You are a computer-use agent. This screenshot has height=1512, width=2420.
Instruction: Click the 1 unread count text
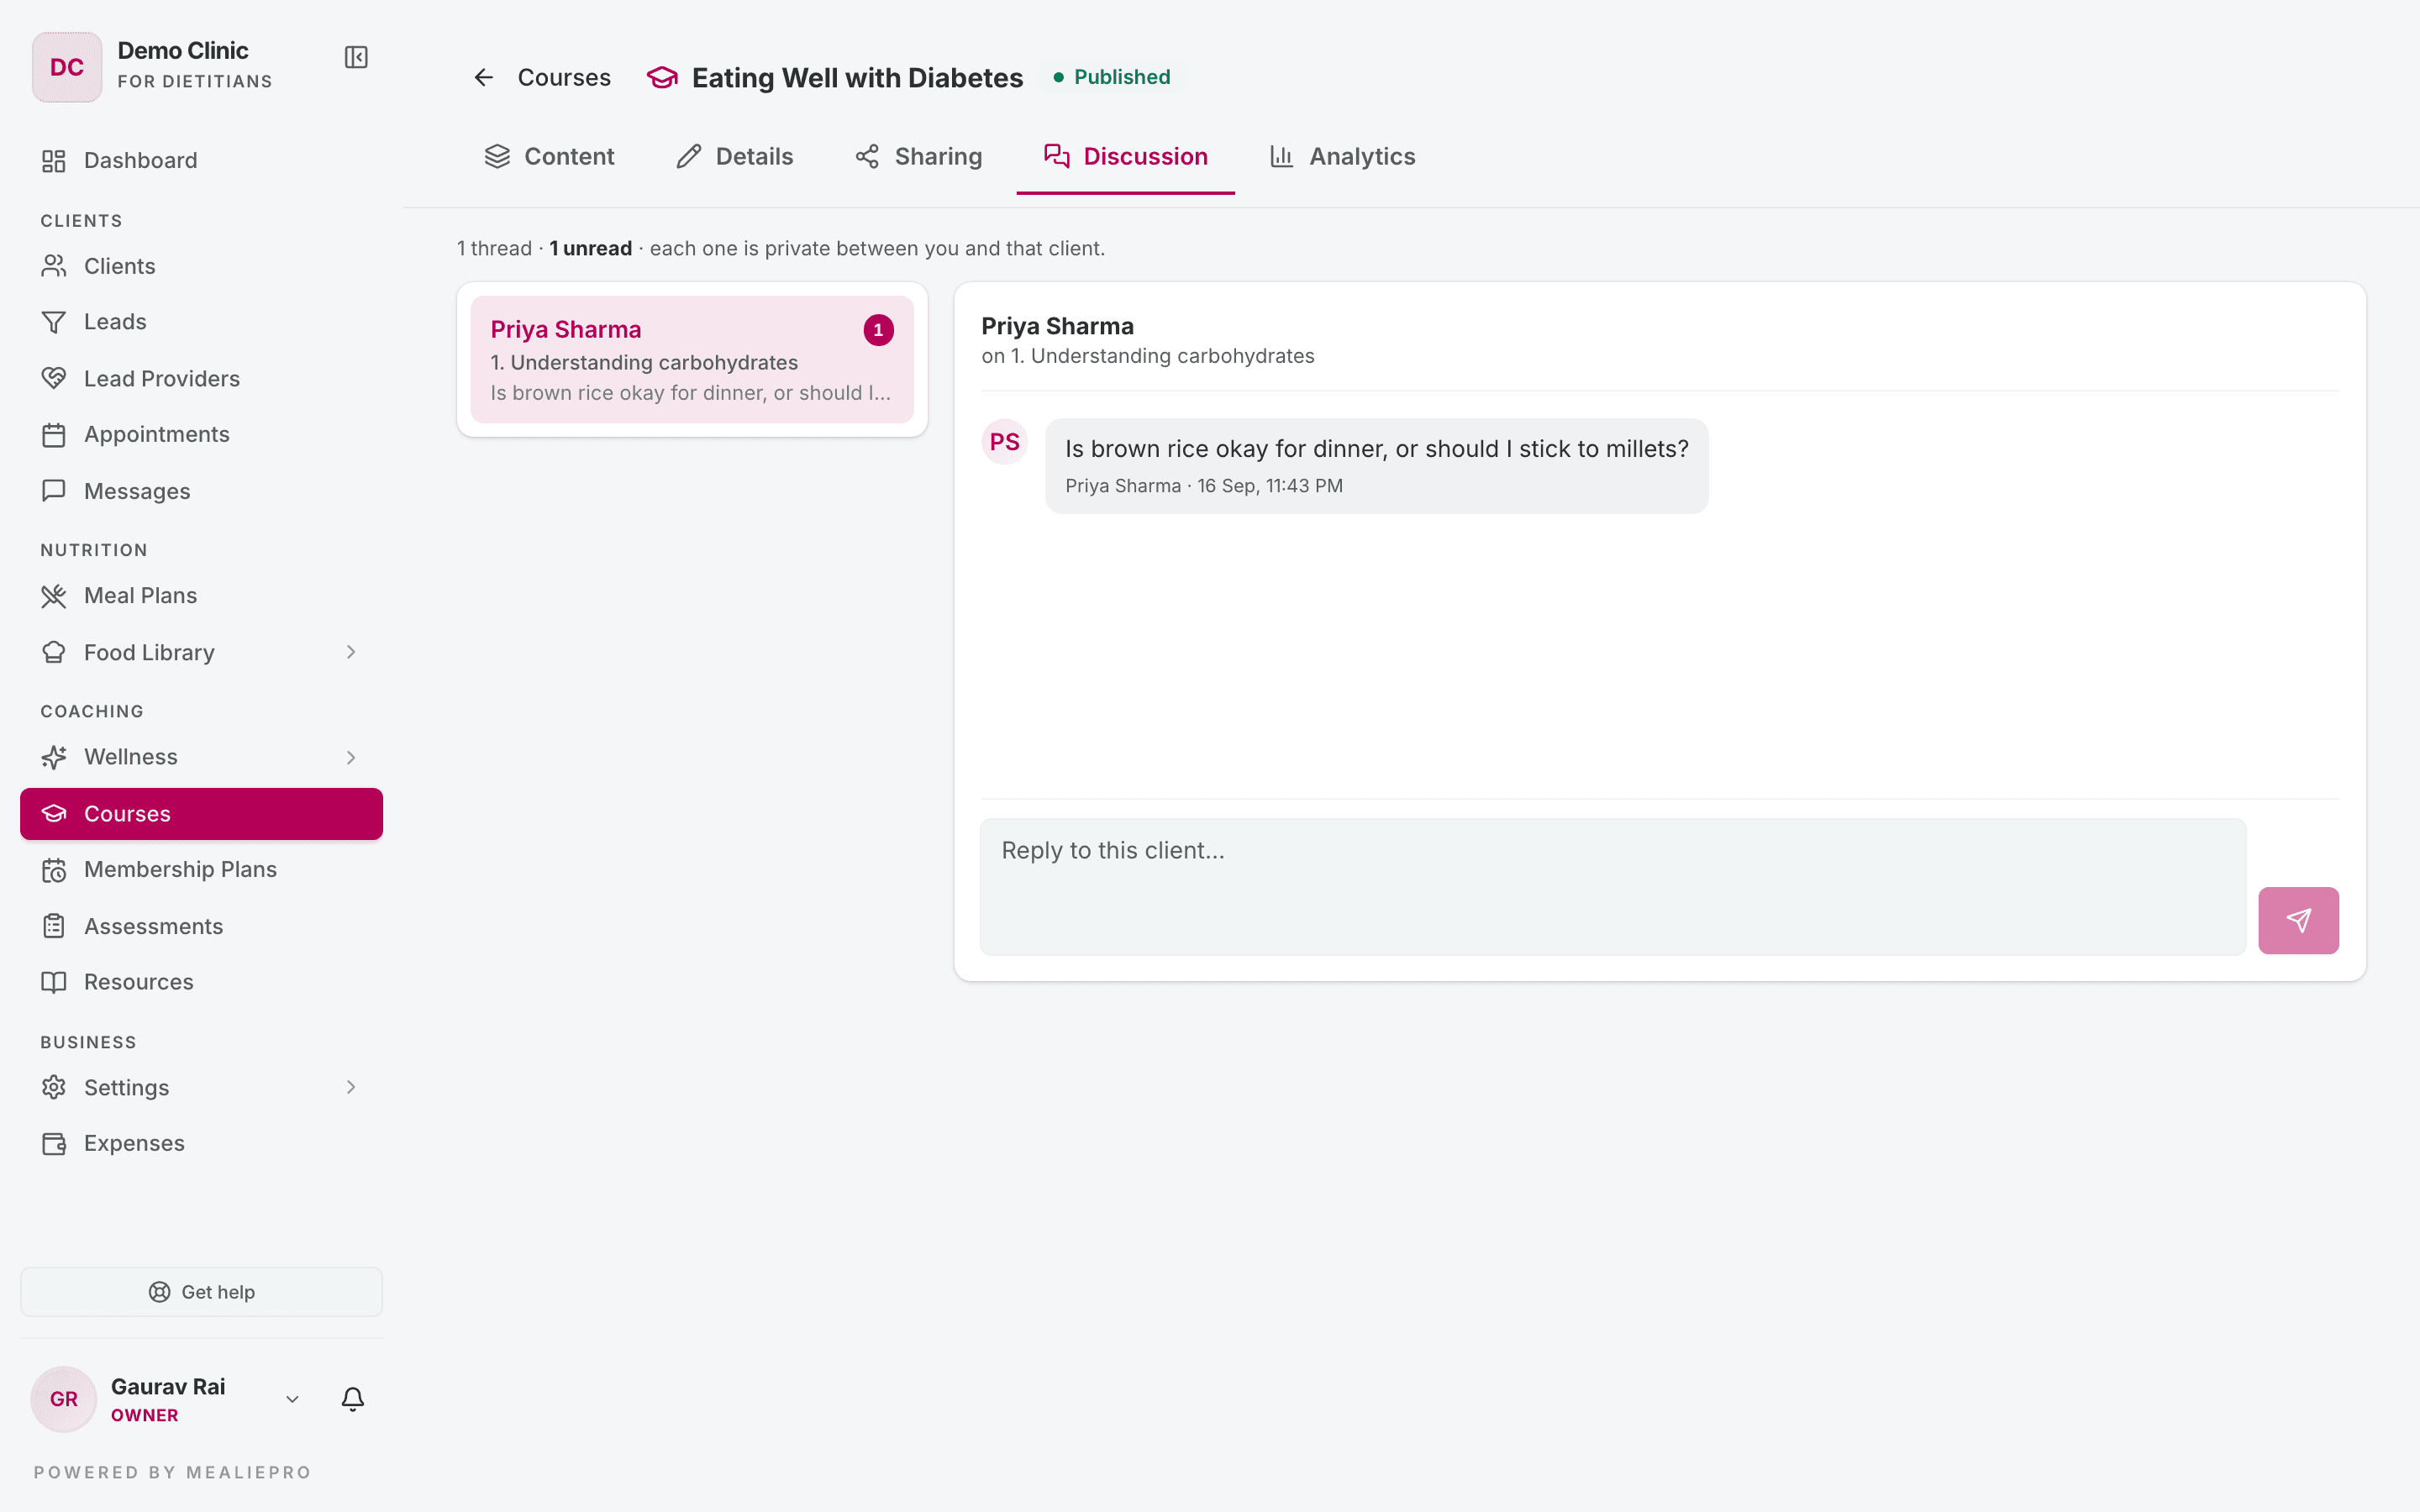point(590,249)
